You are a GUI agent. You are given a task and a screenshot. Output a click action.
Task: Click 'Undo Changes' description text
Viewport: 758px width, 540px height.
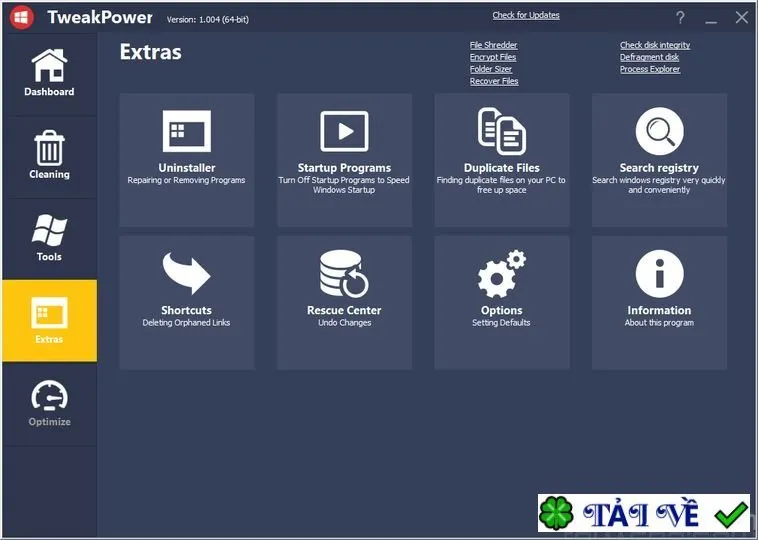pos(344,322)
